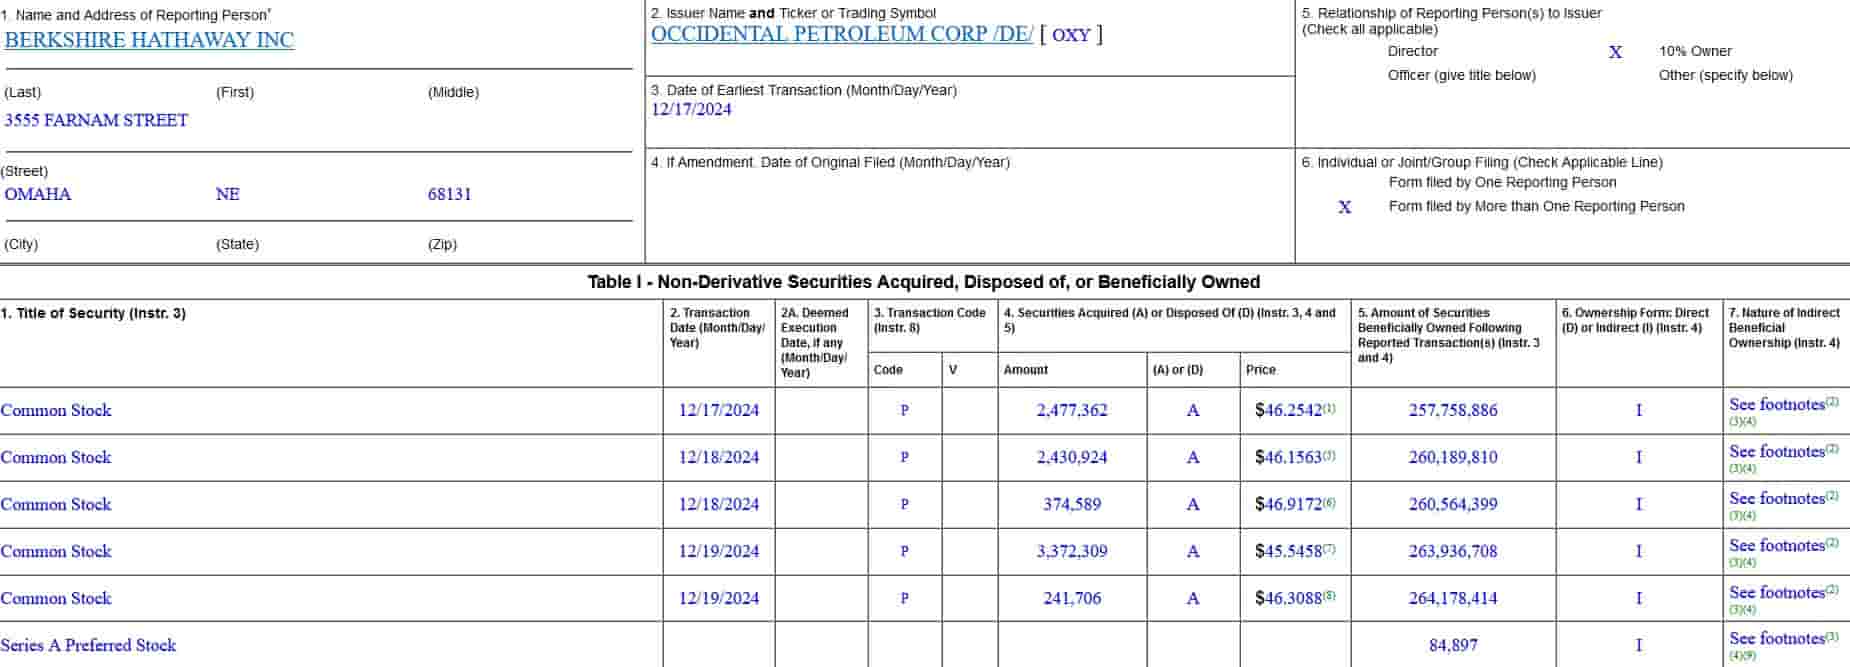
Task: Click the Series A Preferred Stock title
Action: (88, 645)
